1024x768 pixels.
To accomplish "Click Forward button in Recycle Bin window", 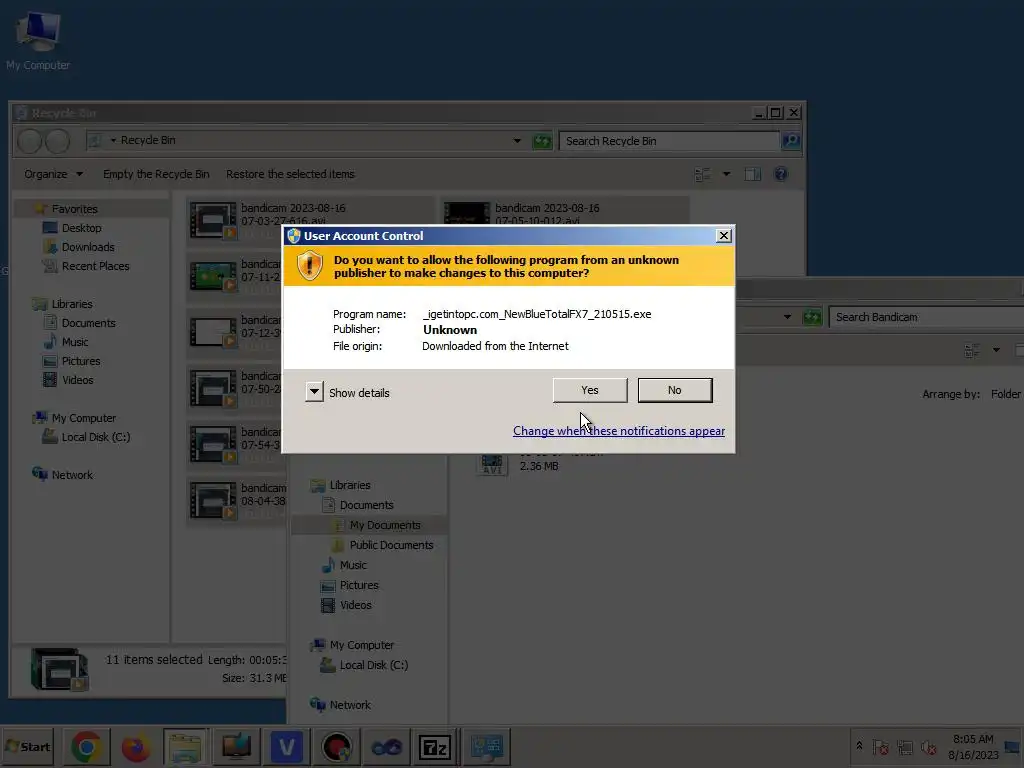I will (57, 141).
